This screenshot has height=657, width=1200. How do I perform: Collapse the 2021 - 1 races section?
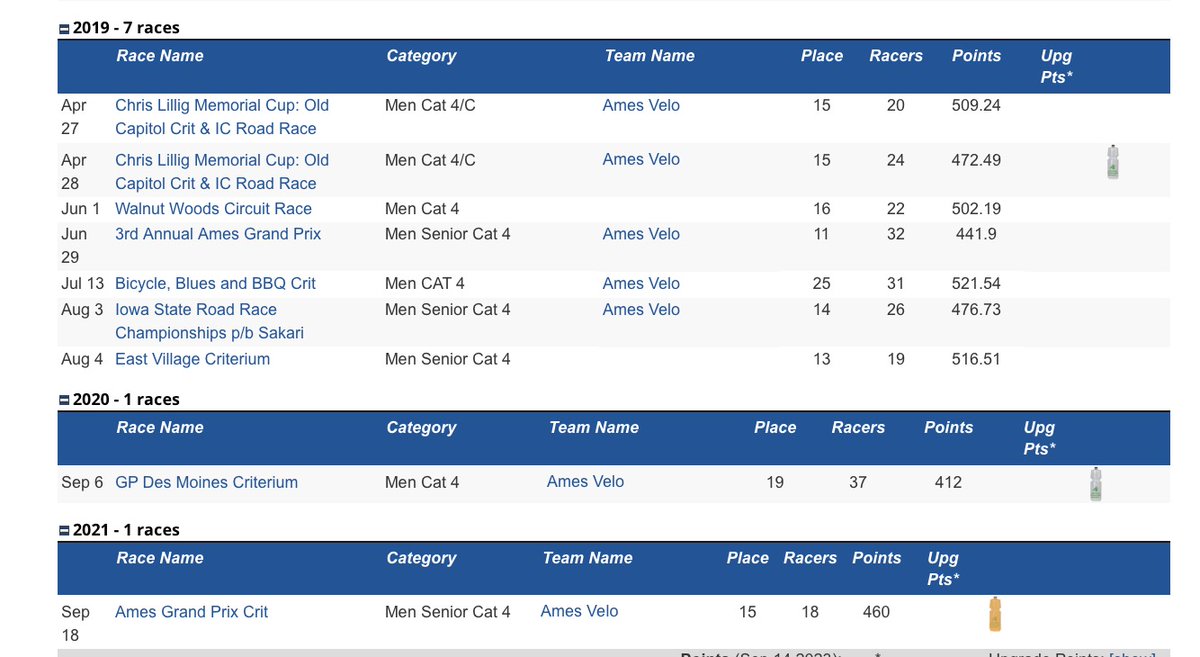click(64, 531)
